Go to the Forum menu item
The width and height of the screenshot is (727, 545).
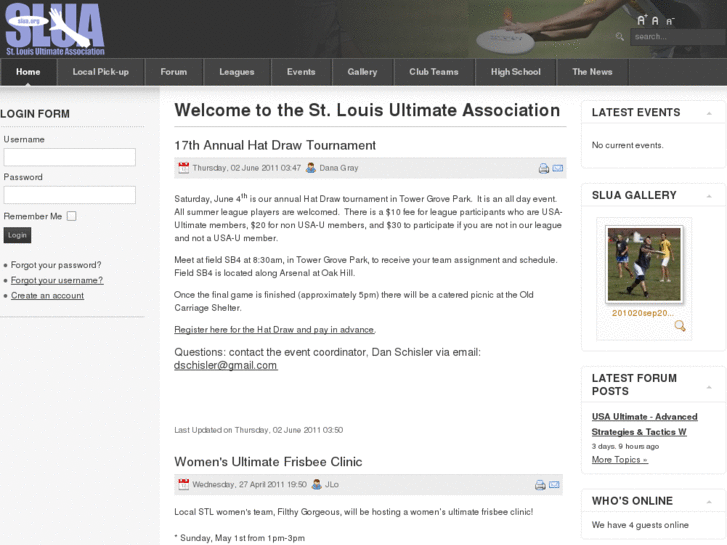pos(174,72)
